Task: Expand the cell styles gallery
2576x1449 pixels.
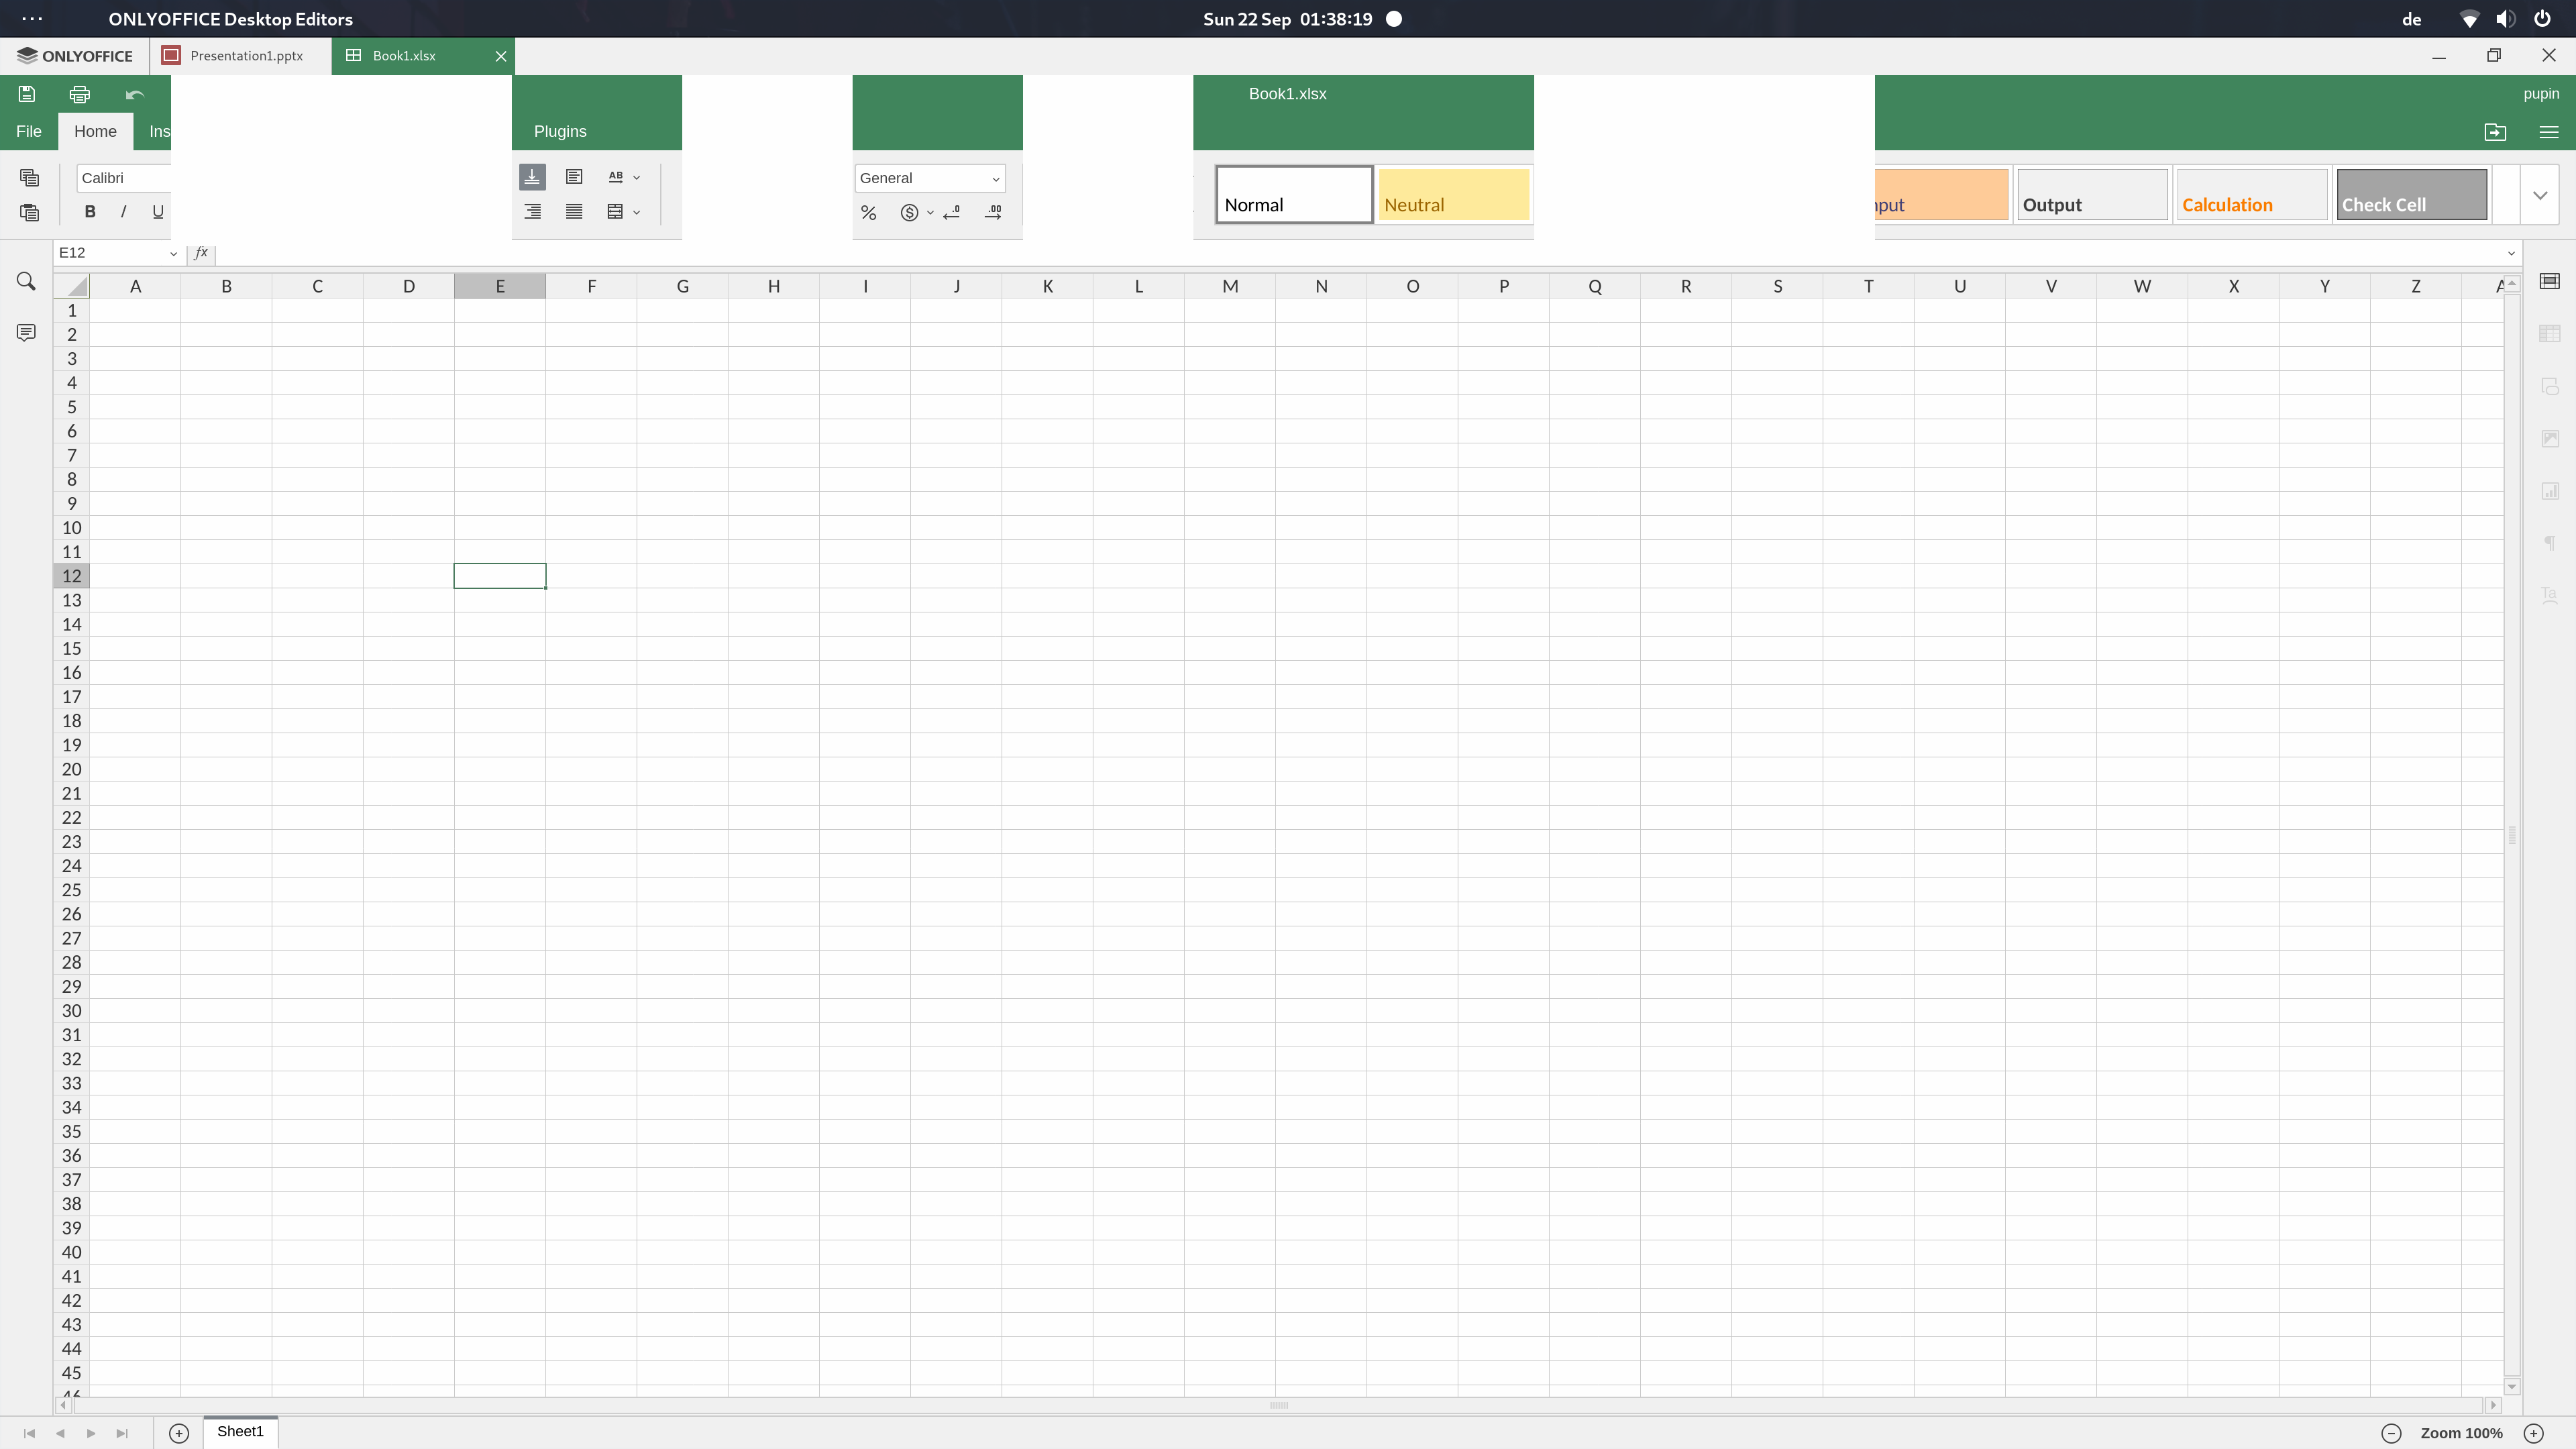Action: [2540, 195]
